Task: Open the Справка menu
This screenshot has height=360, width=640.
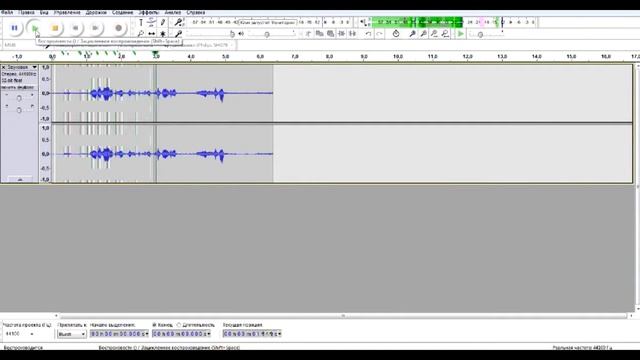Action: (196, 13)
